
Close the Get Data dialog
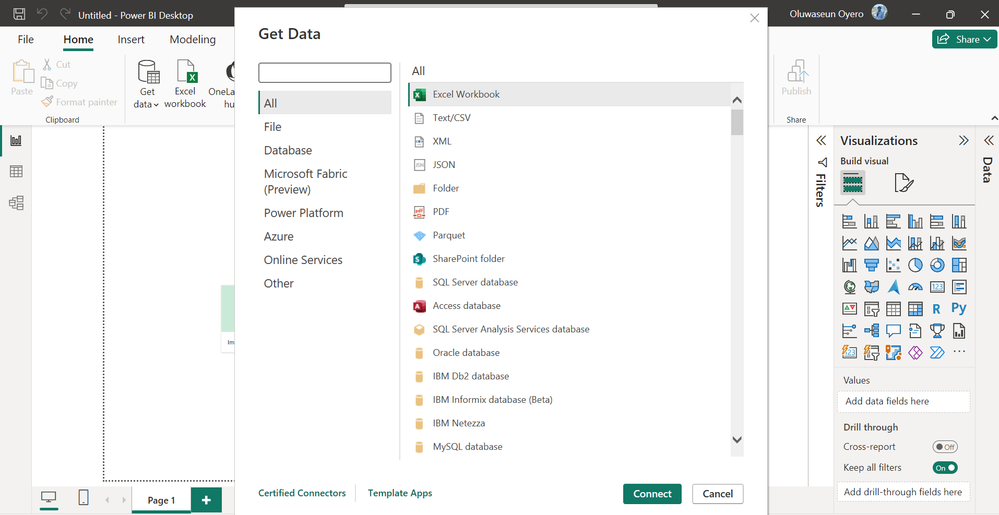[x=755, y=18]
